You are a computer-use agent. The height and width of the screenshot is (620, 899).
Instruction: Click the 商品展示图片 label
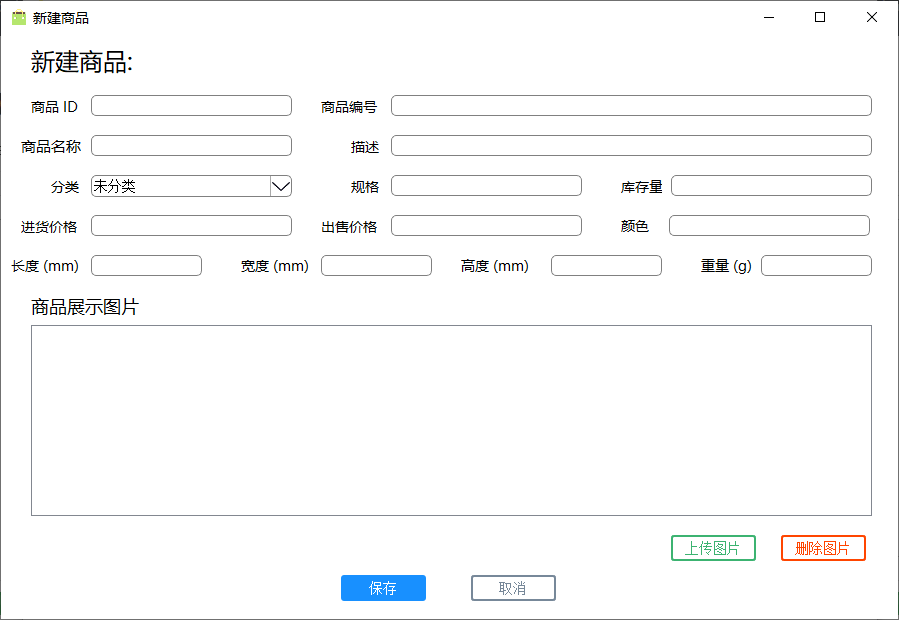coord(85,307)
